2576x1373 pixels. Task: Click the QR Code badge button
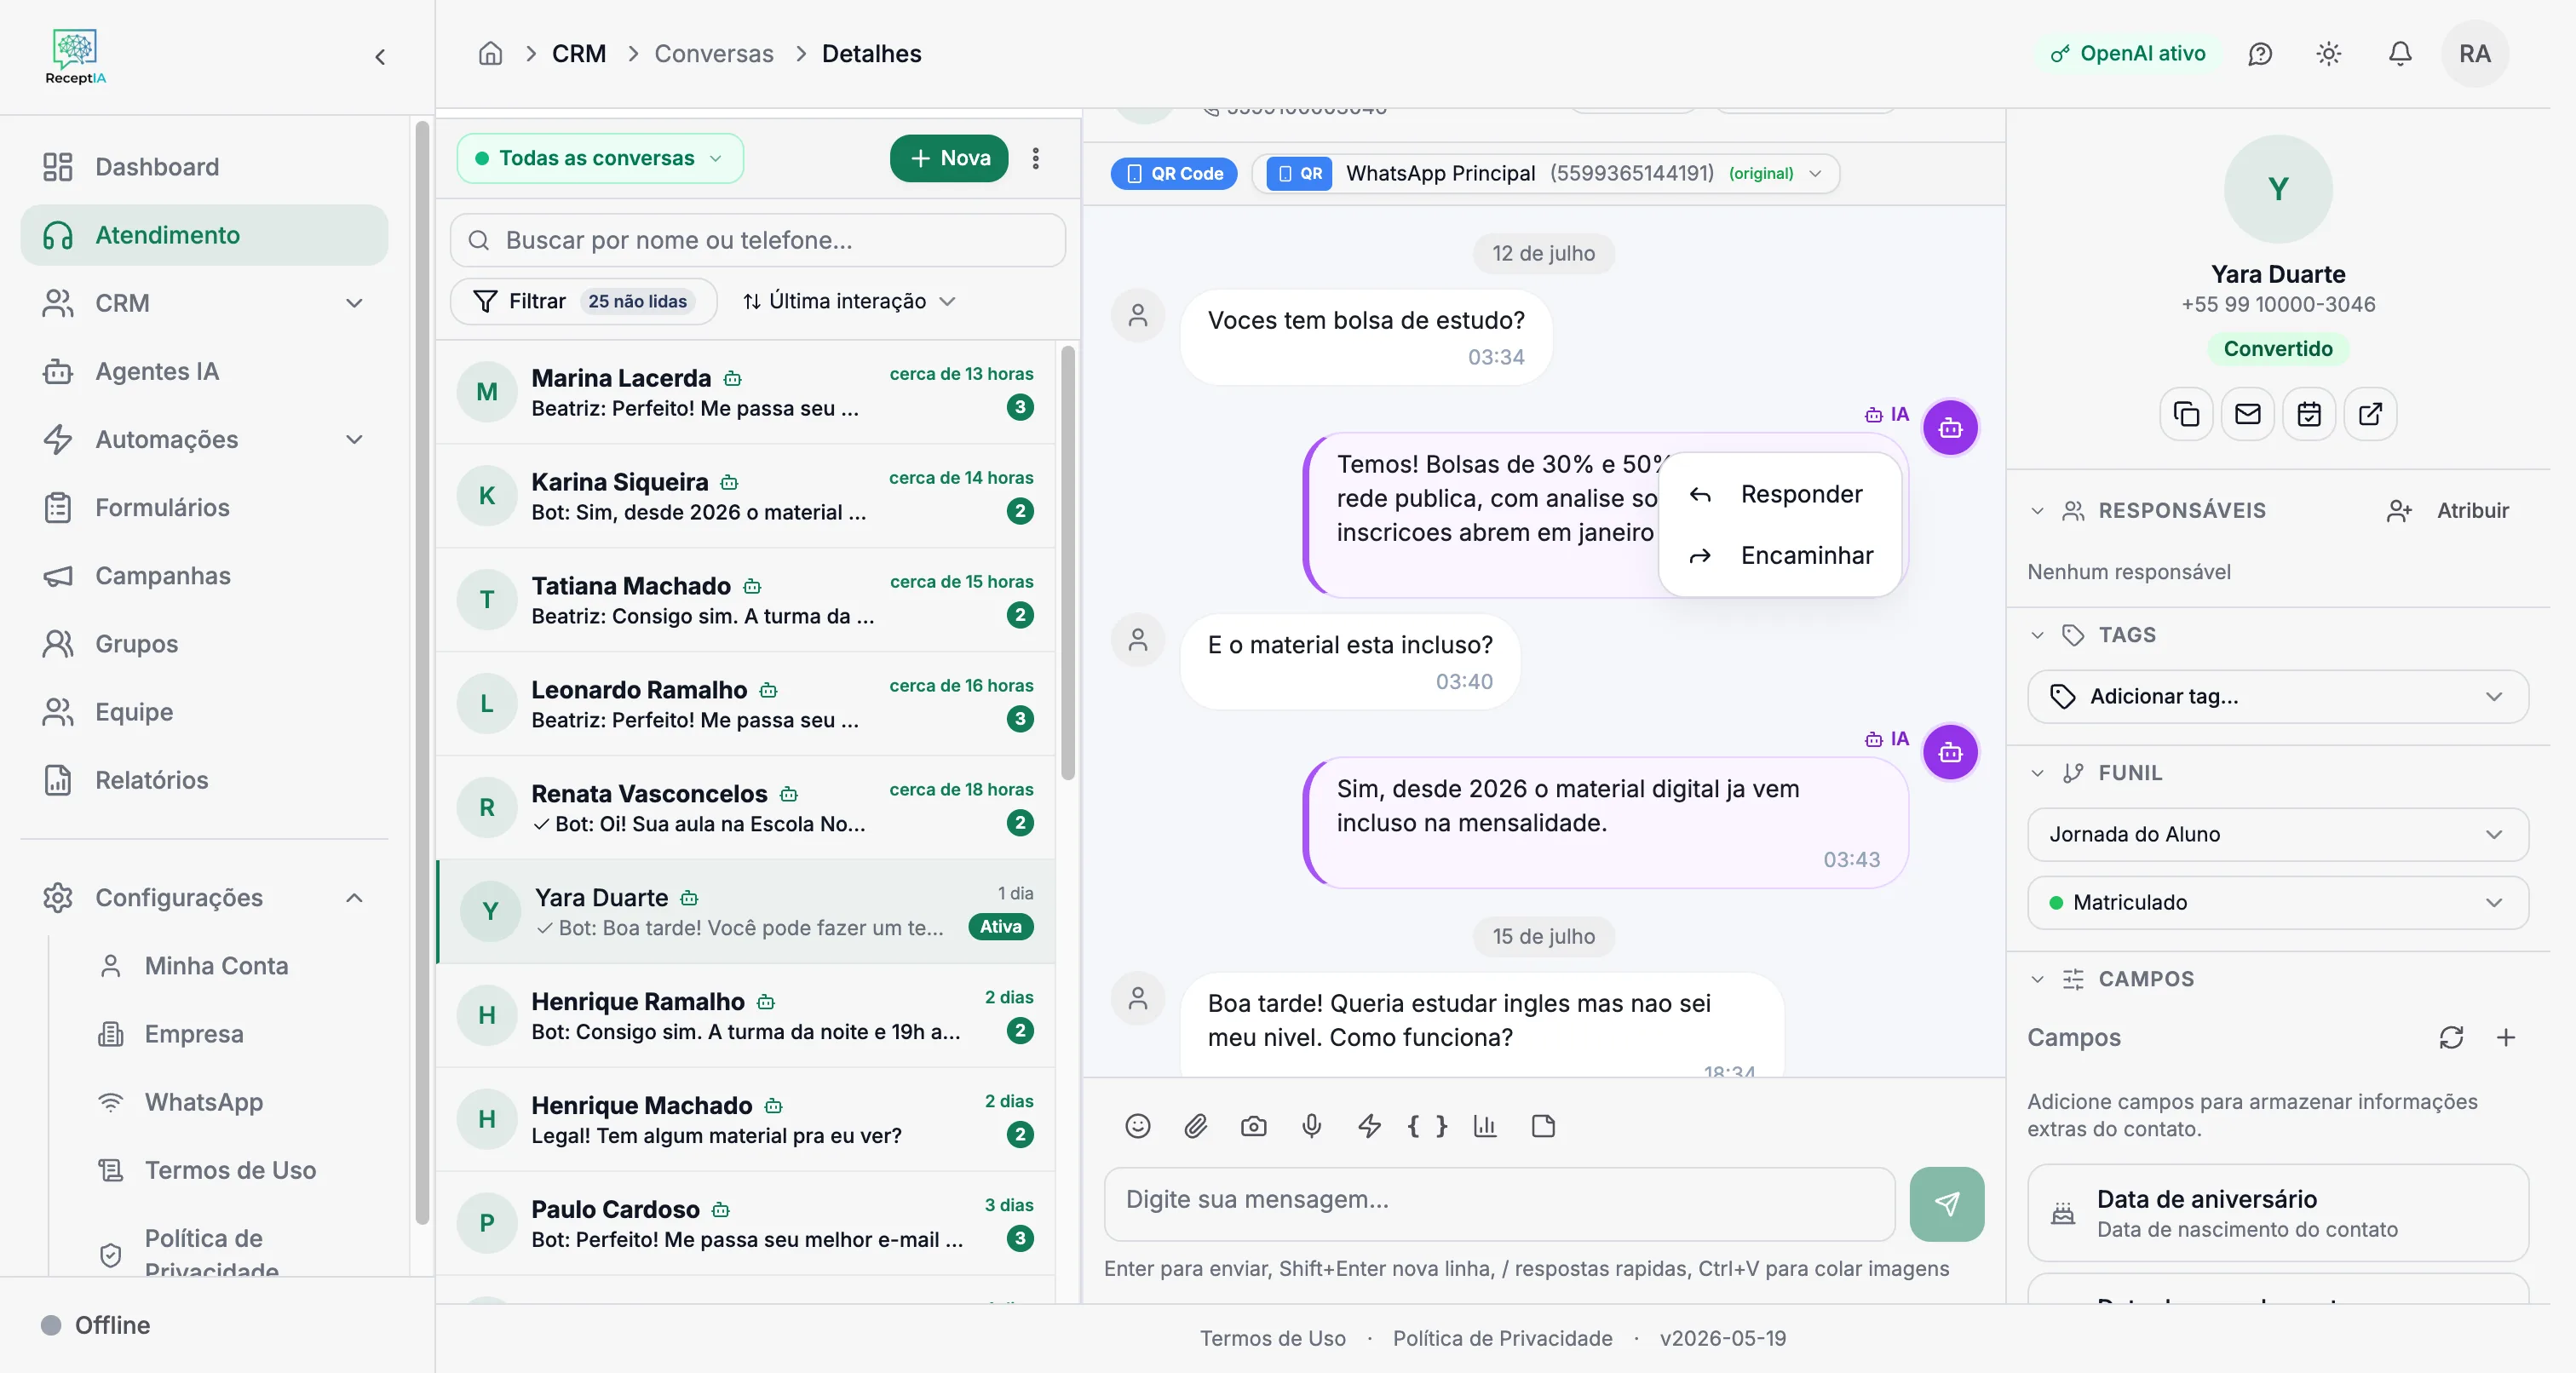click(1174, 173)
